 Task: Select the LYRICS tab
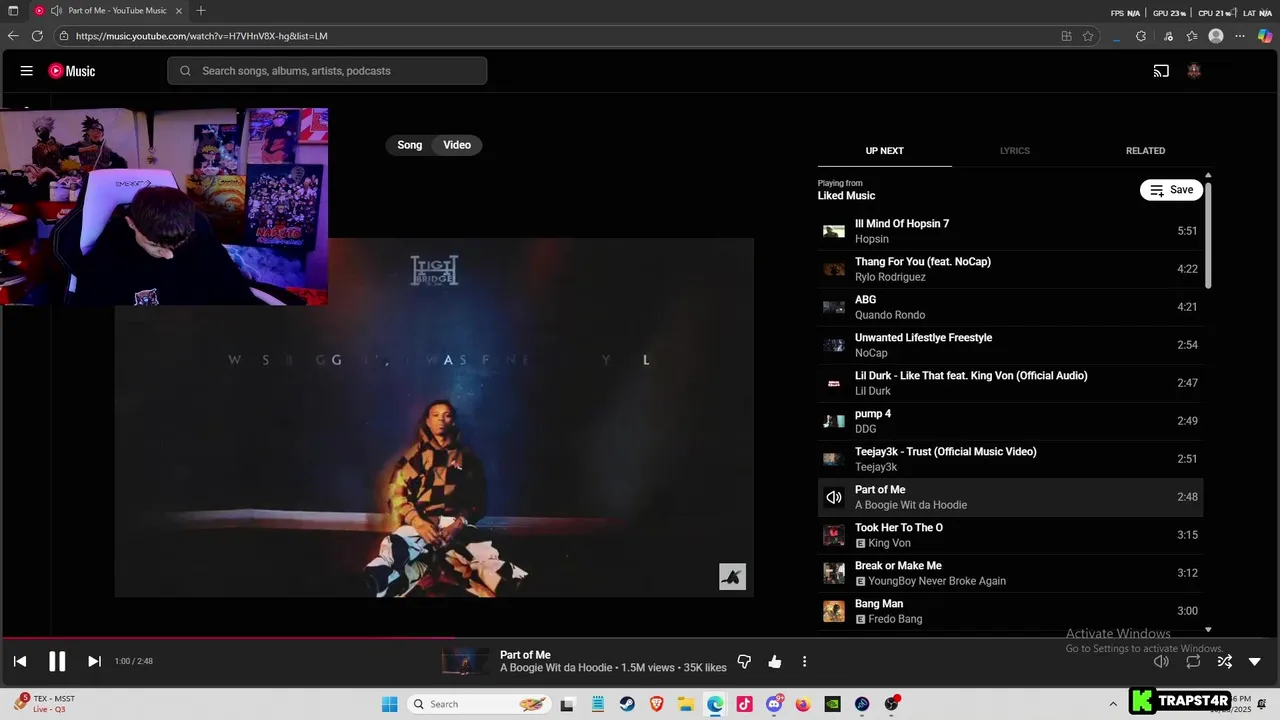1015,151
